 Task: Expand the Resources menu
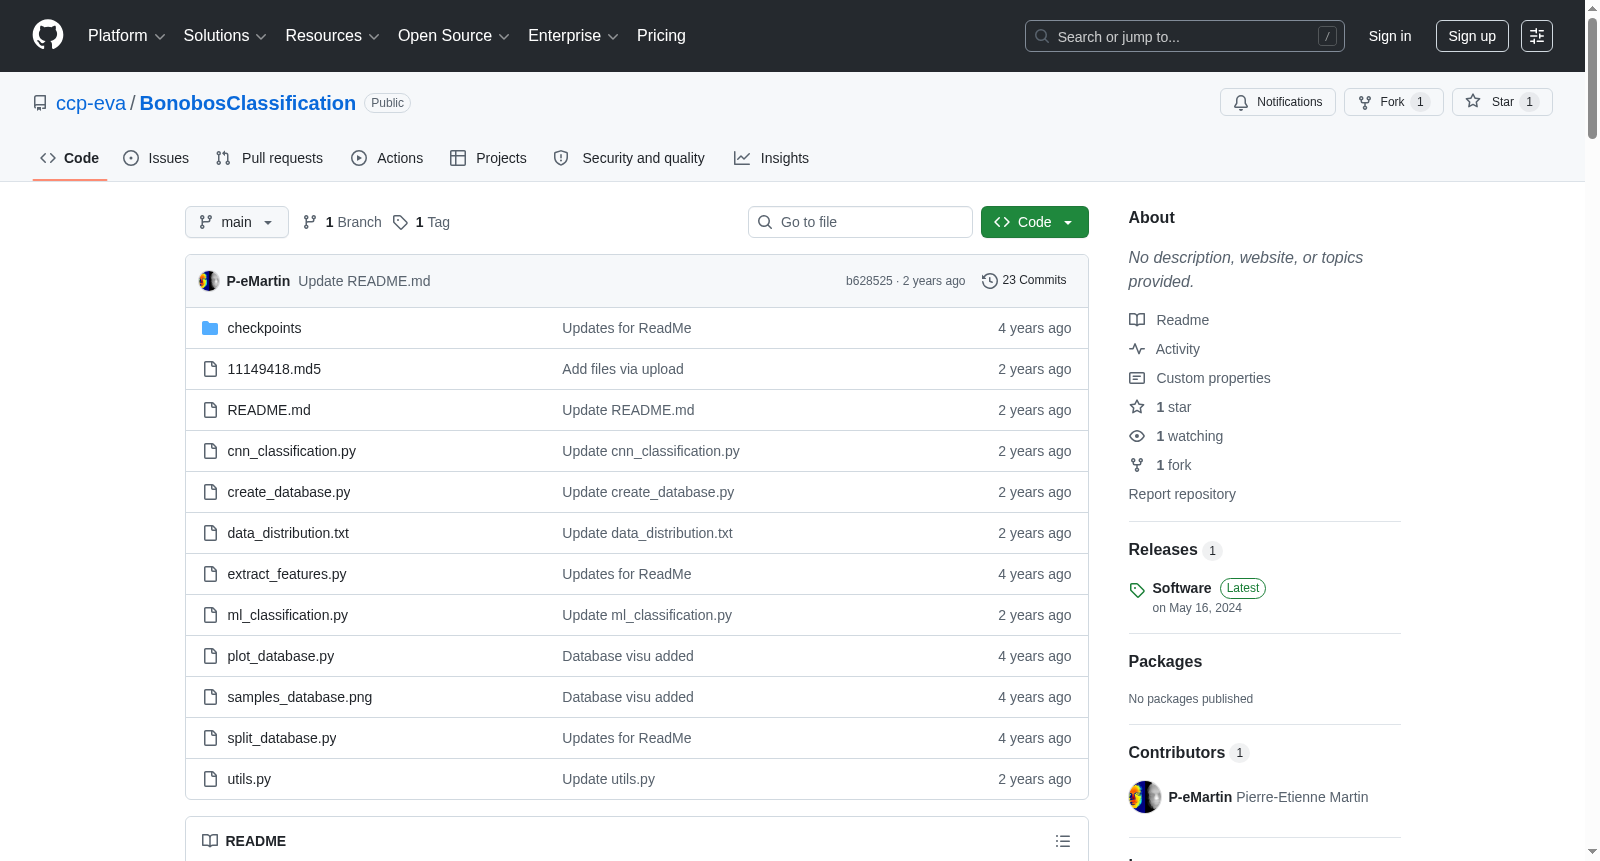click(x=332, y=36)
